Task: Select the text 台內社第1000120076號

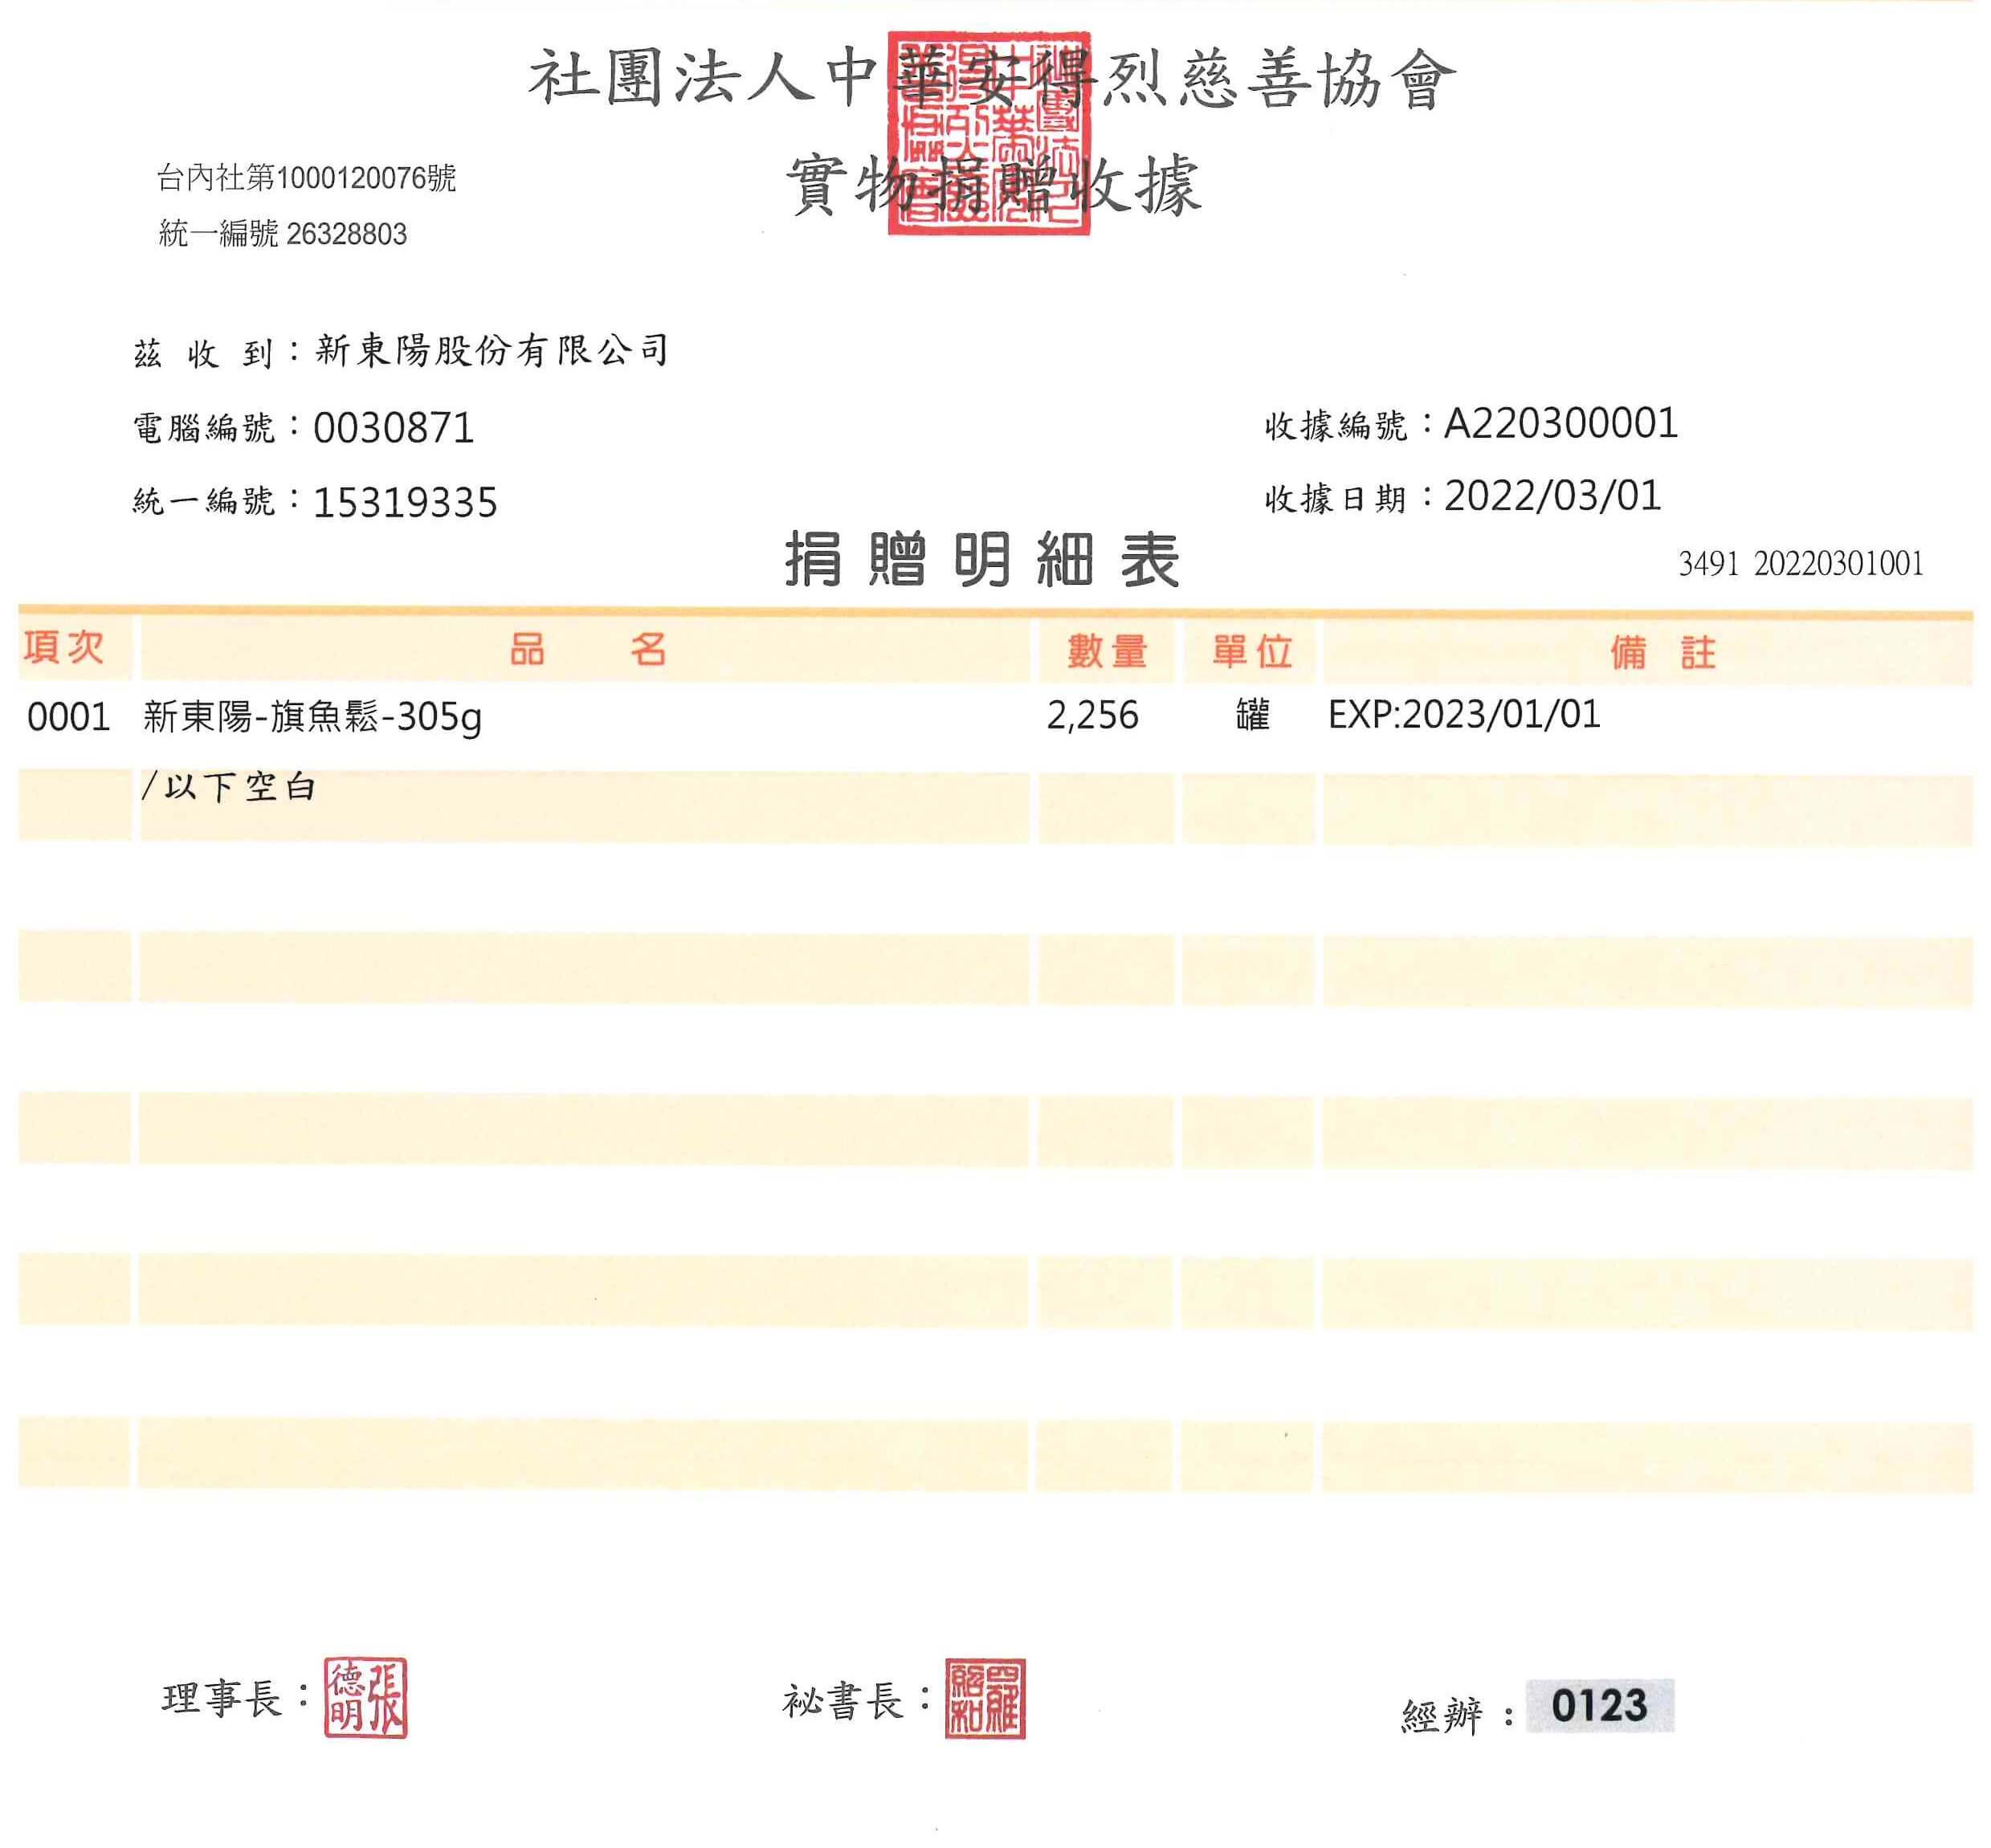Action: click(306, 178)
